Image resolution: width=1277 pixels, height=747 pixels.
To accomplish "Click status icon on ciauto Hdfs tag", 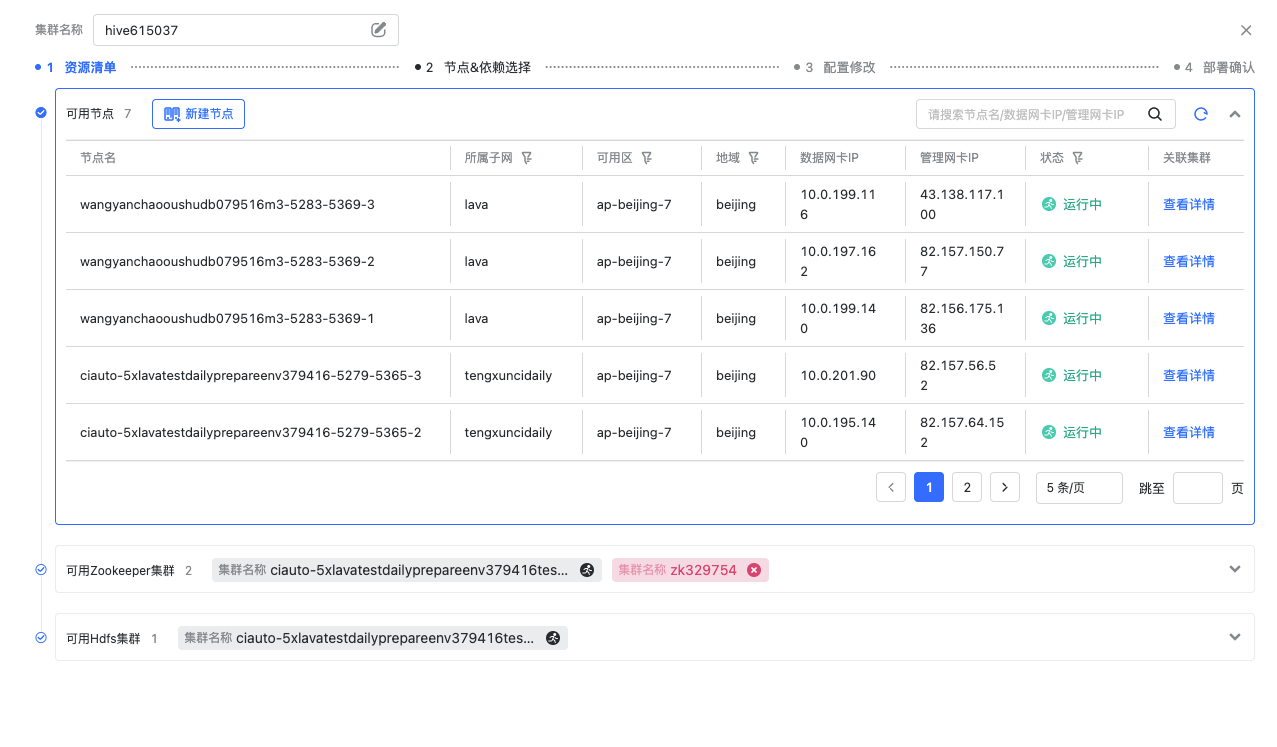I will point(553,638).
